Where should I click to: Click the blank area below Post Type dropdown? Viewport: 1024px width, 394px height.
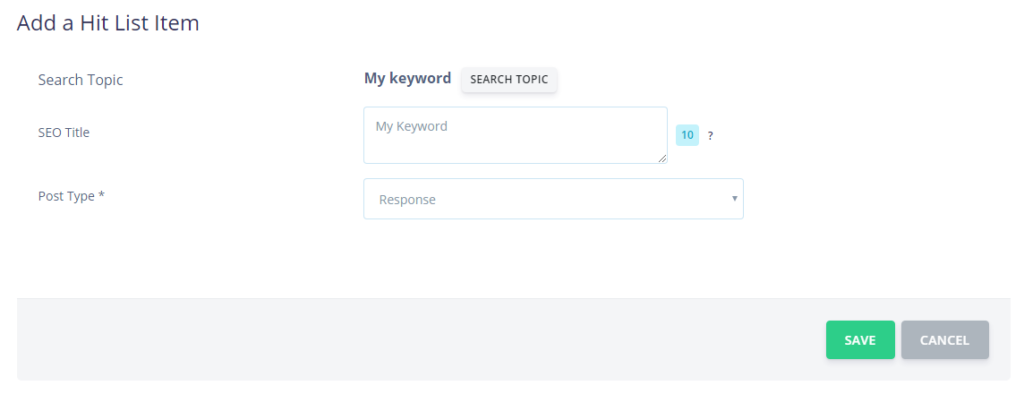[553, 258]
